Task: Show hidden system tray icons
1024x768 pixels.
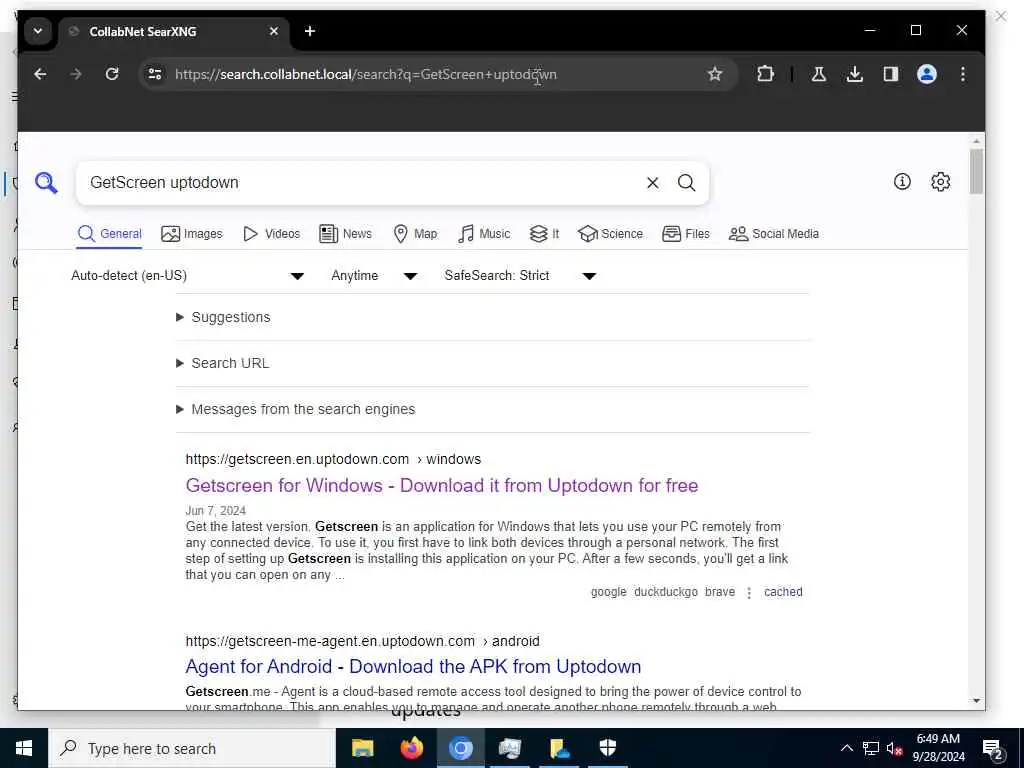Action: [x=846, y=748]
